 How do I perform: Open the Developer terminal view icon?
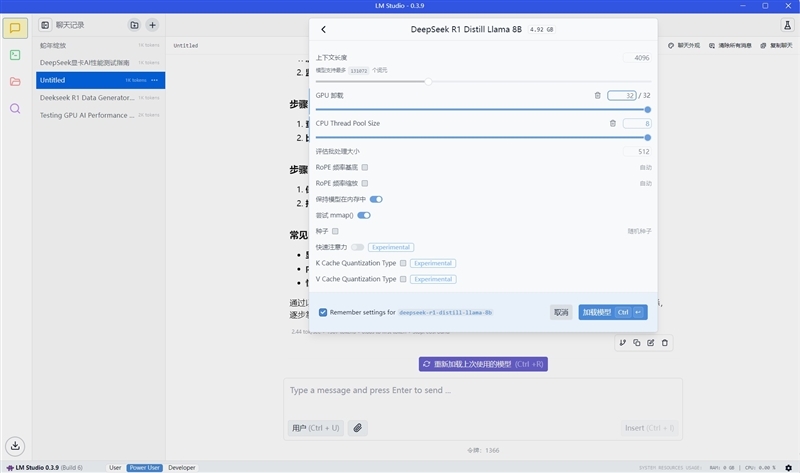[x=15, y=55]
